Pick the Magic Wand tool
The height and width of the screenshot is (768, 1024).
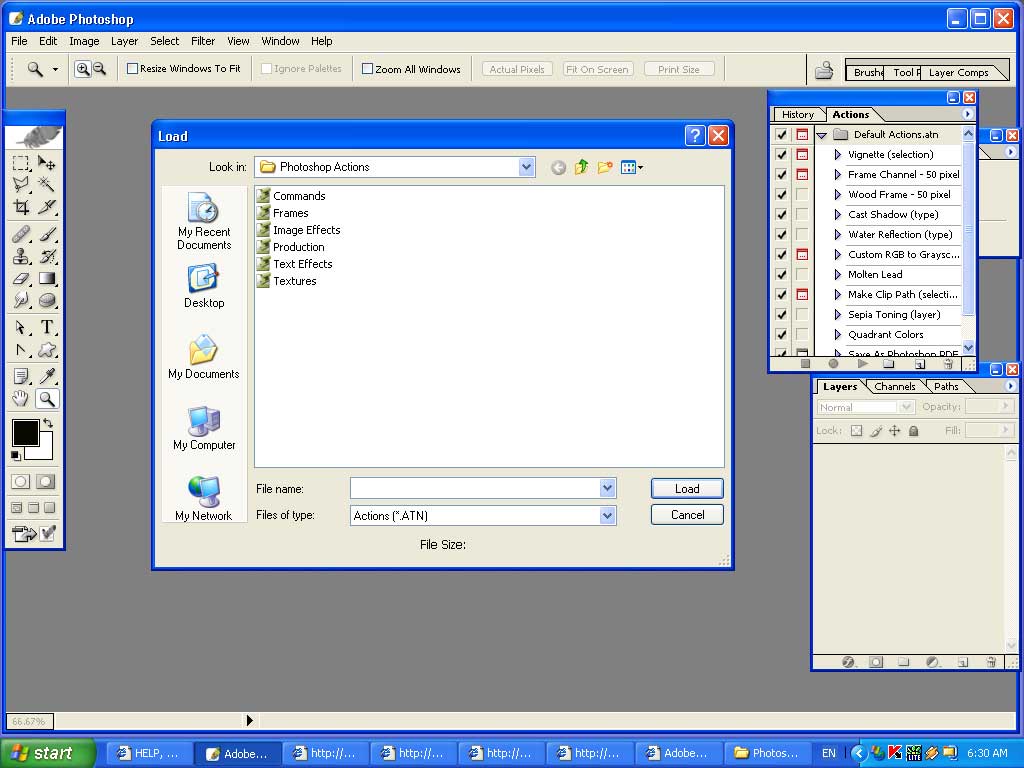pos(46,185)
